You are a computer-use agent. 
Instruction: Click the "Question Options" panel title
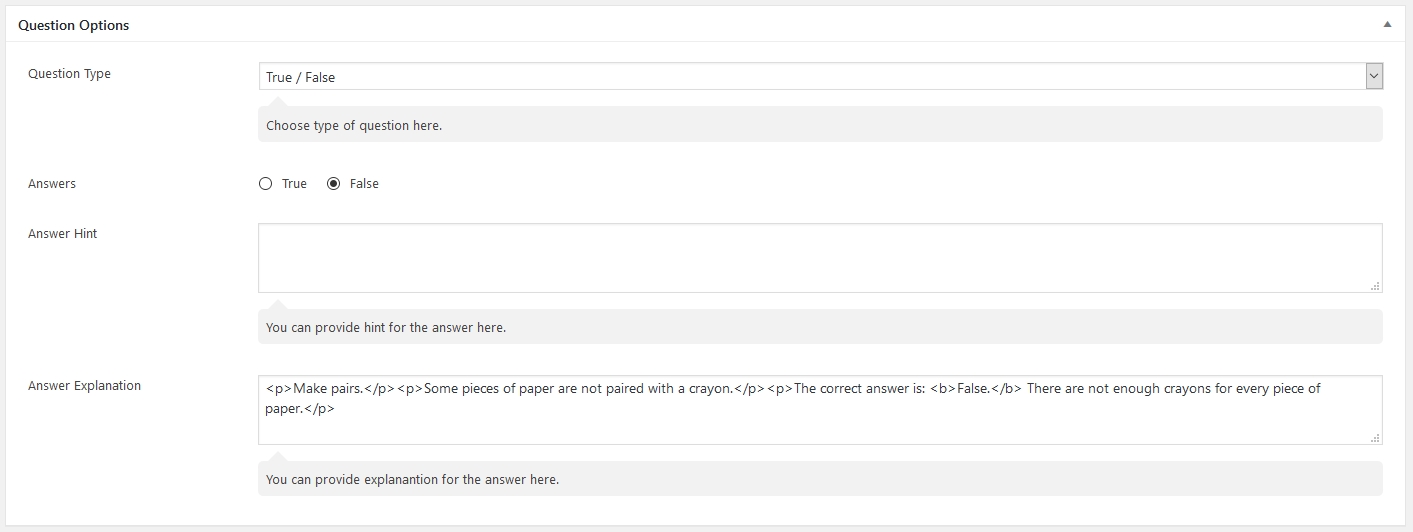(74, 25)
